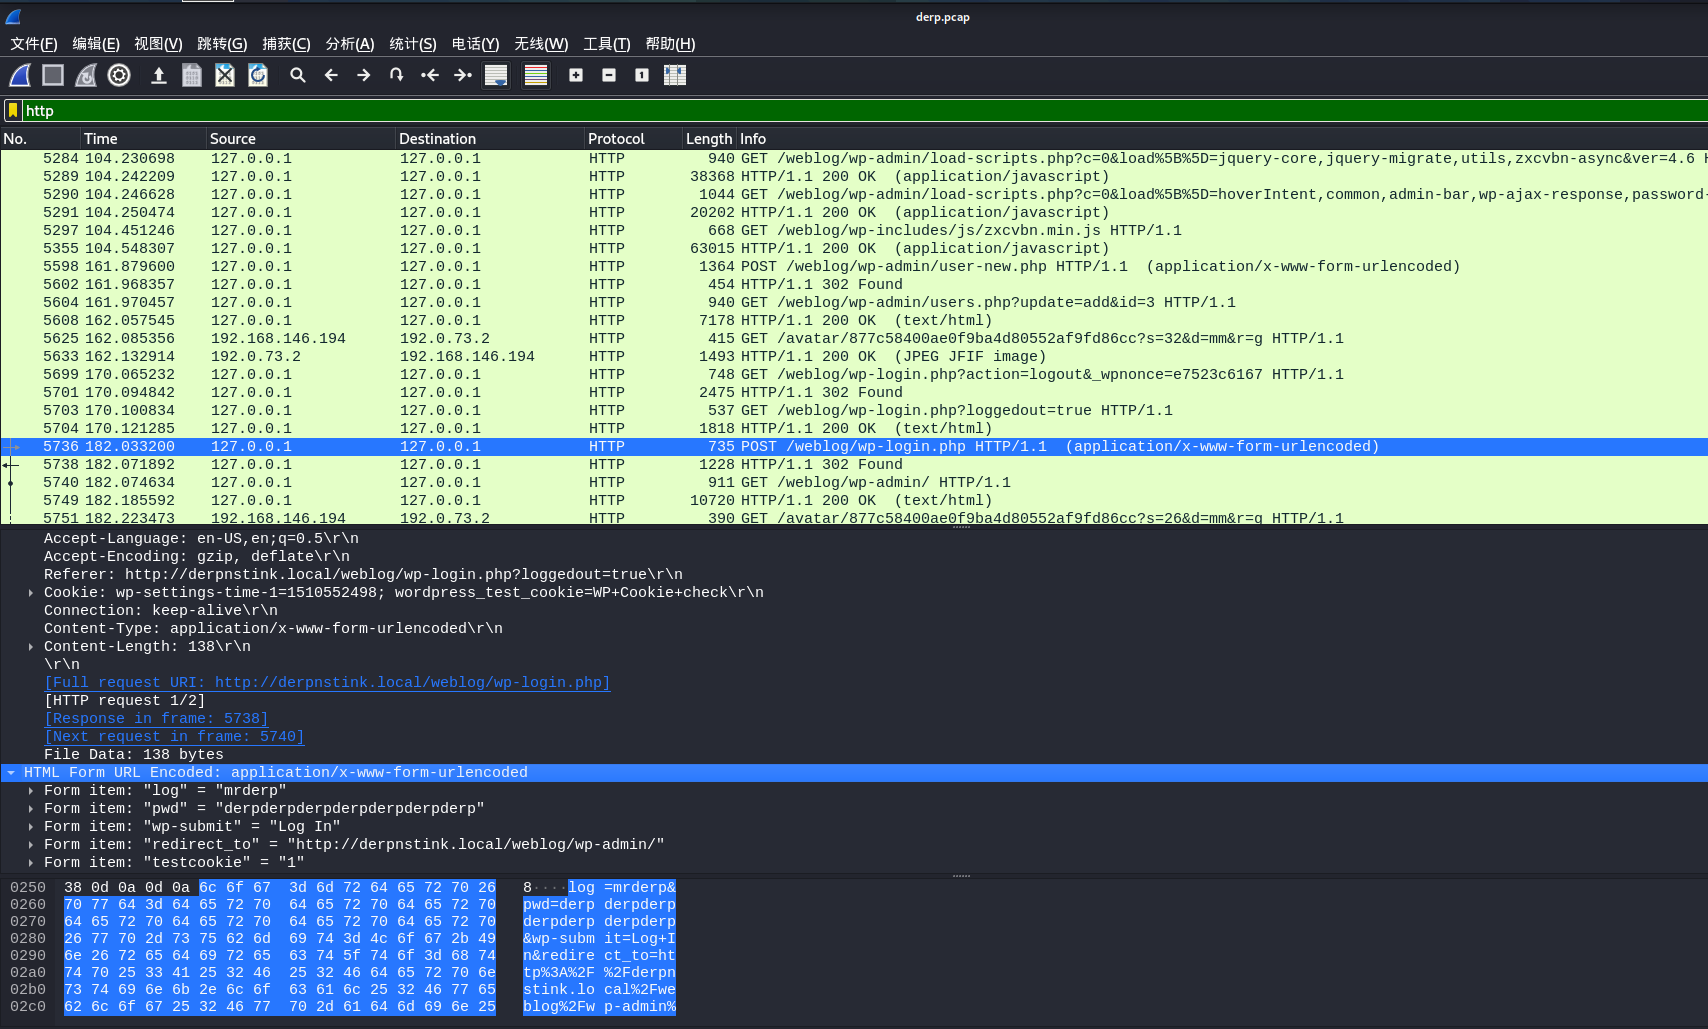Screen dimensions: 1708x1029
Task: Expand Form item "testcookie" = "1"
Action: pos(31,863)
